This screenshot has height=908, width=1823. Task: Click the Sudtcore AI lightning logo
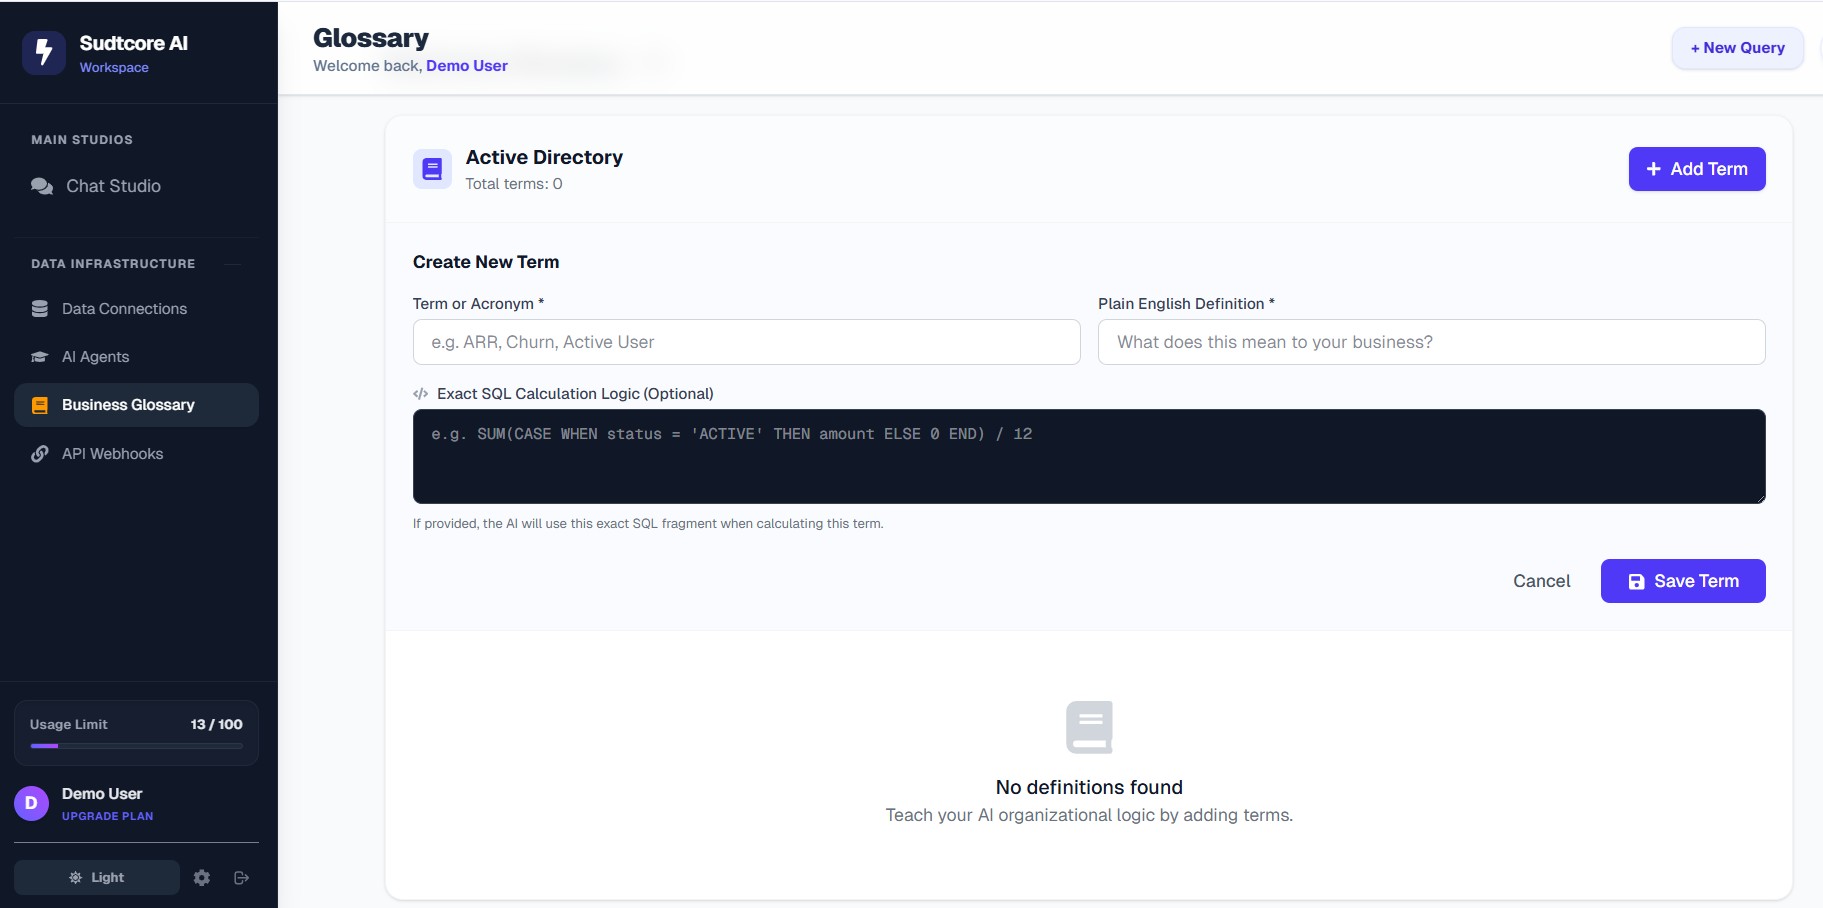[x=44, y=53]
